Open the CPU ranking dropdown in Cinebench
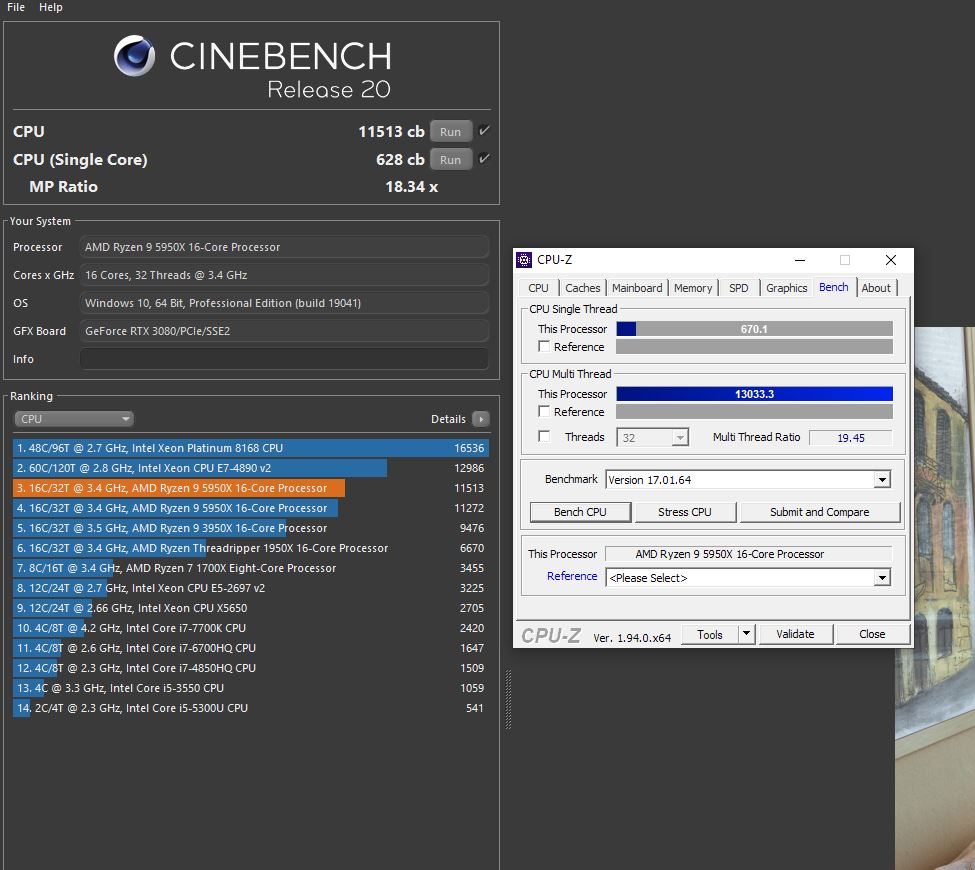 coord(74,419)
